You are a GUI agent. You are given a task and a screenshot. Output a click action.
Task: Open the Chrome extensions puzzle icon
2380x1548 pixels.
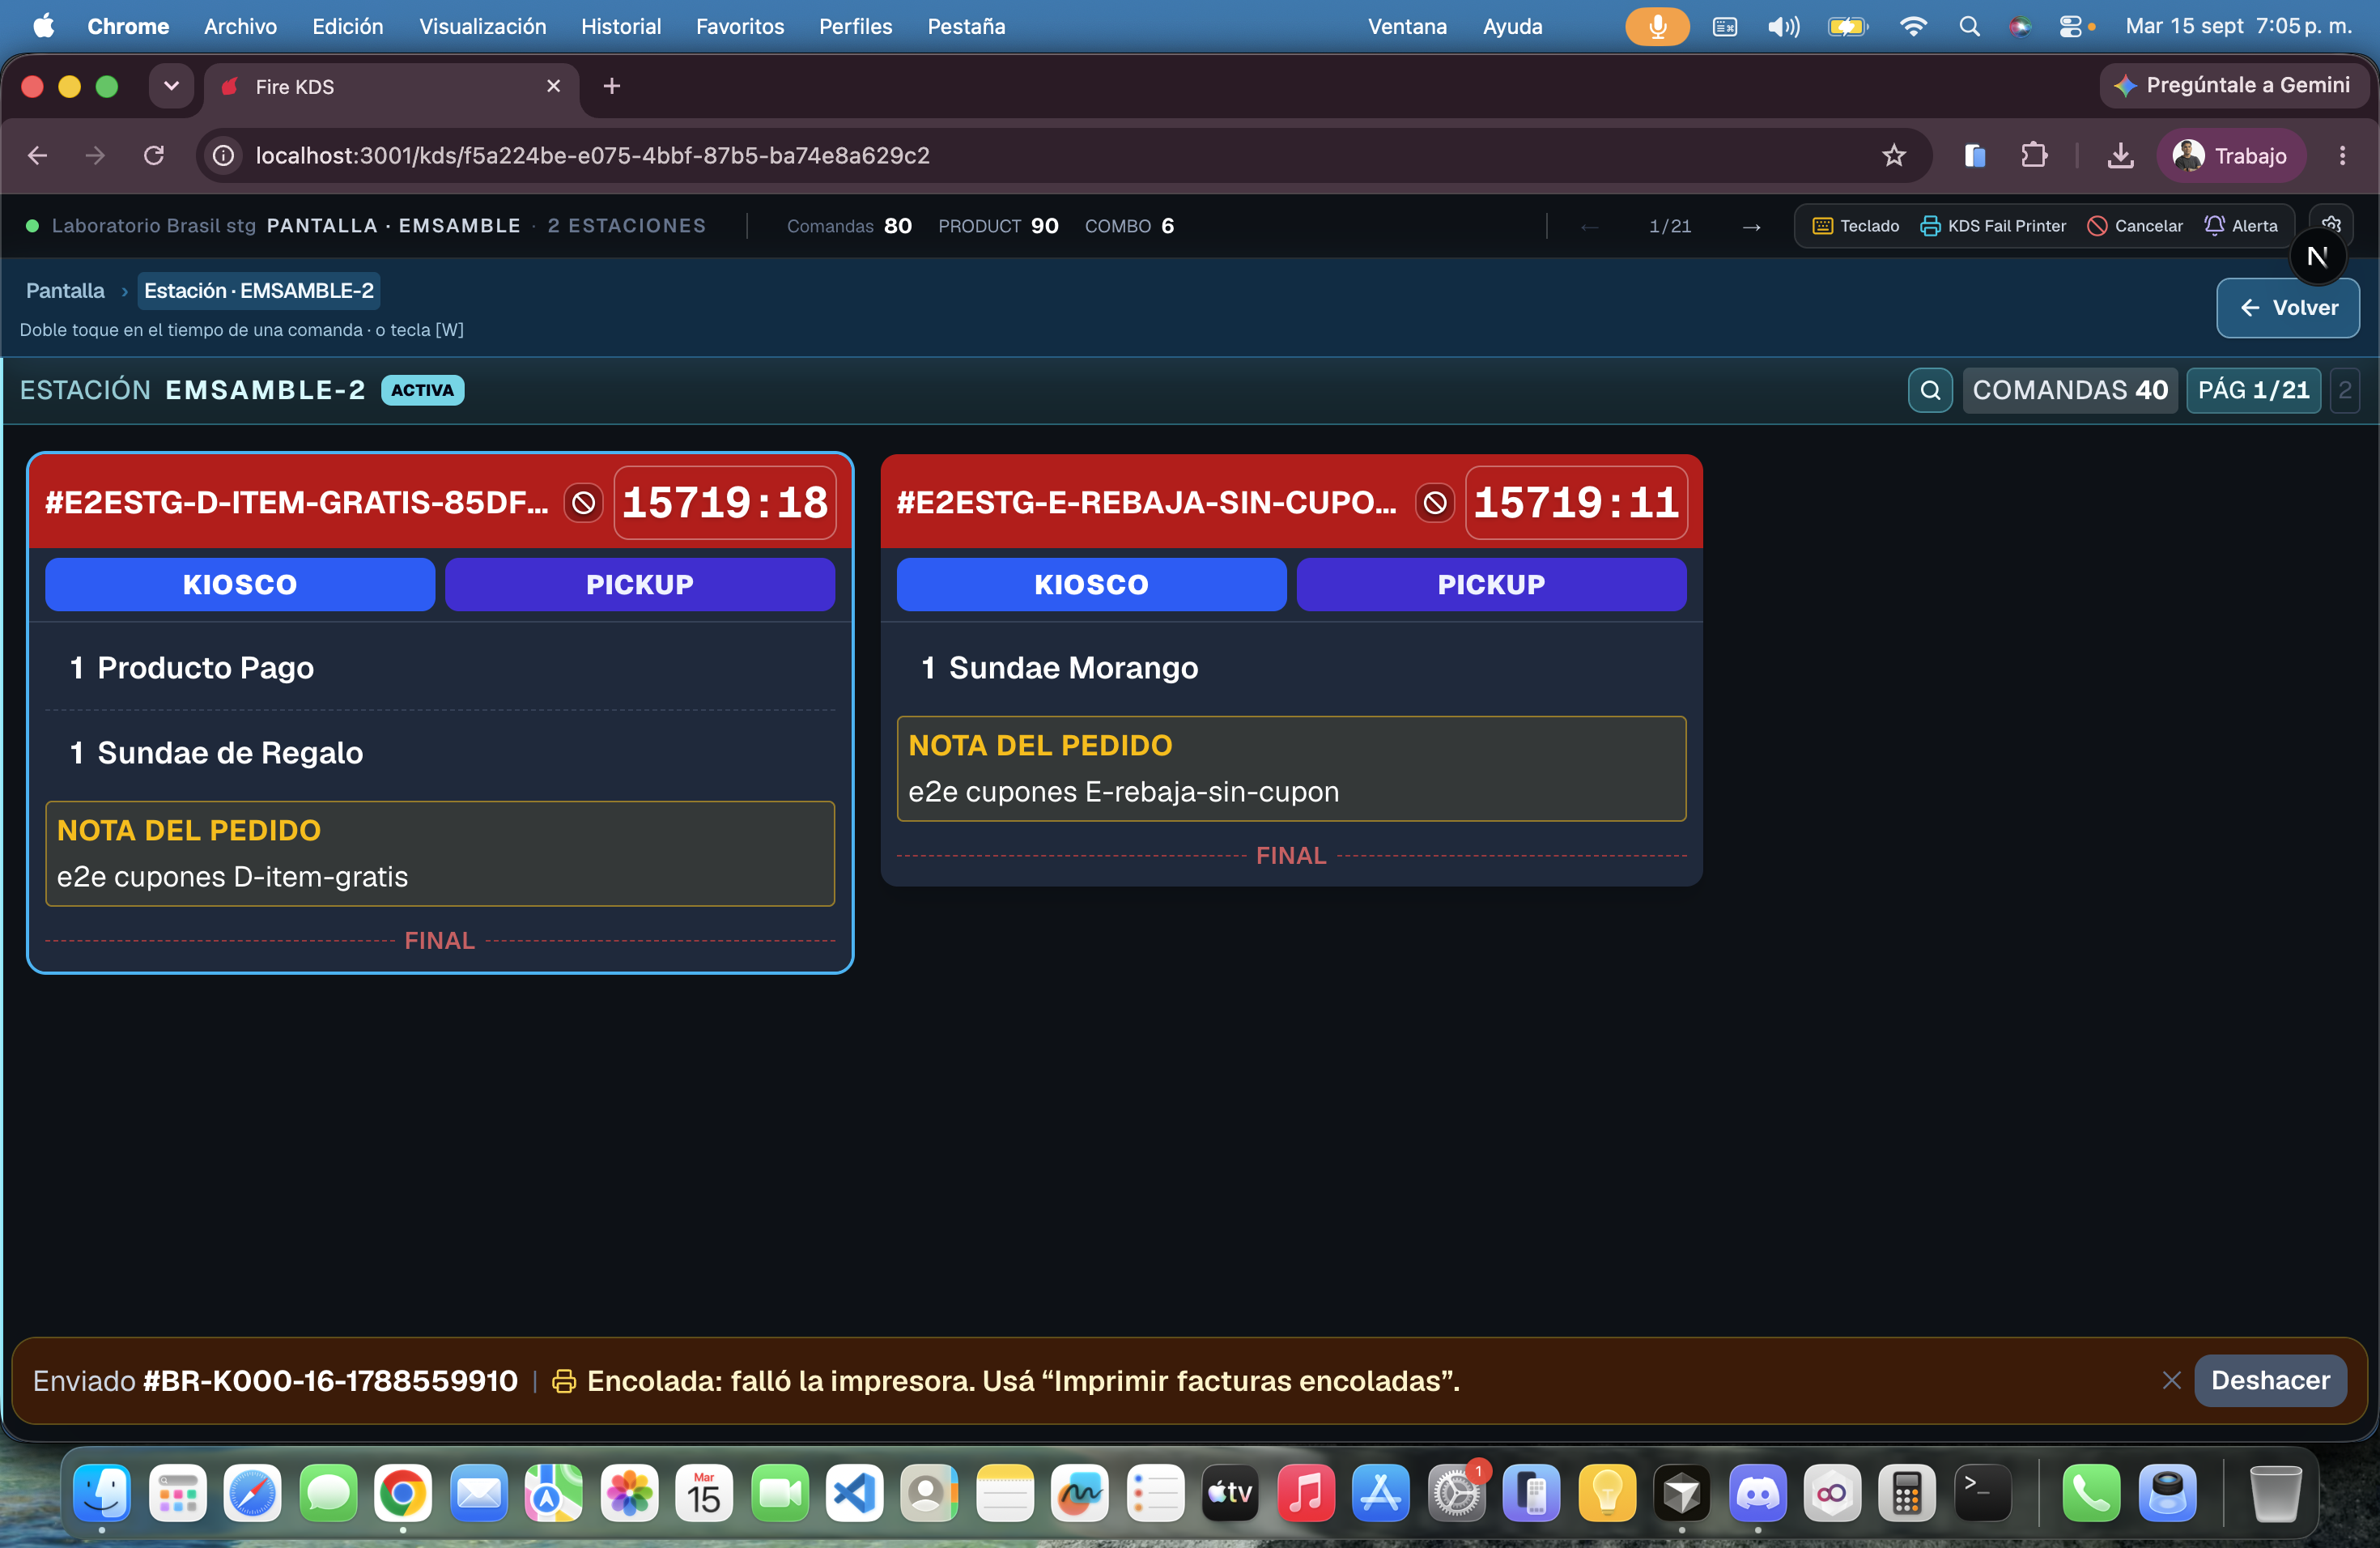(x=2034, y=155)
